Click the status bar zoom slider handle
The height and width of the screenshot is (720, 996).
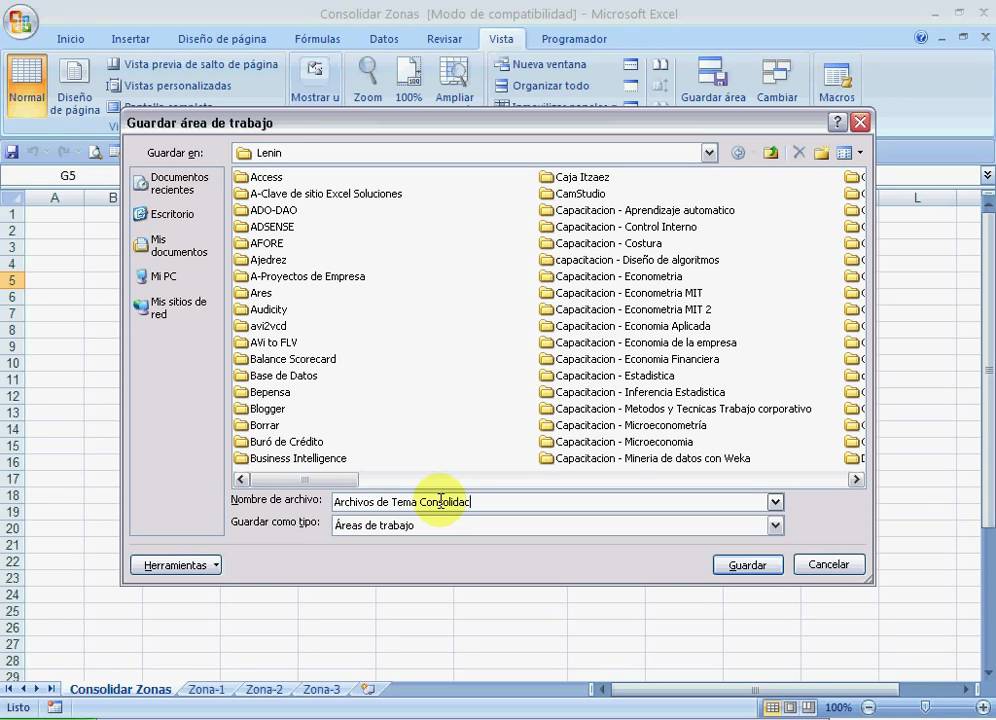click(925, 707)
